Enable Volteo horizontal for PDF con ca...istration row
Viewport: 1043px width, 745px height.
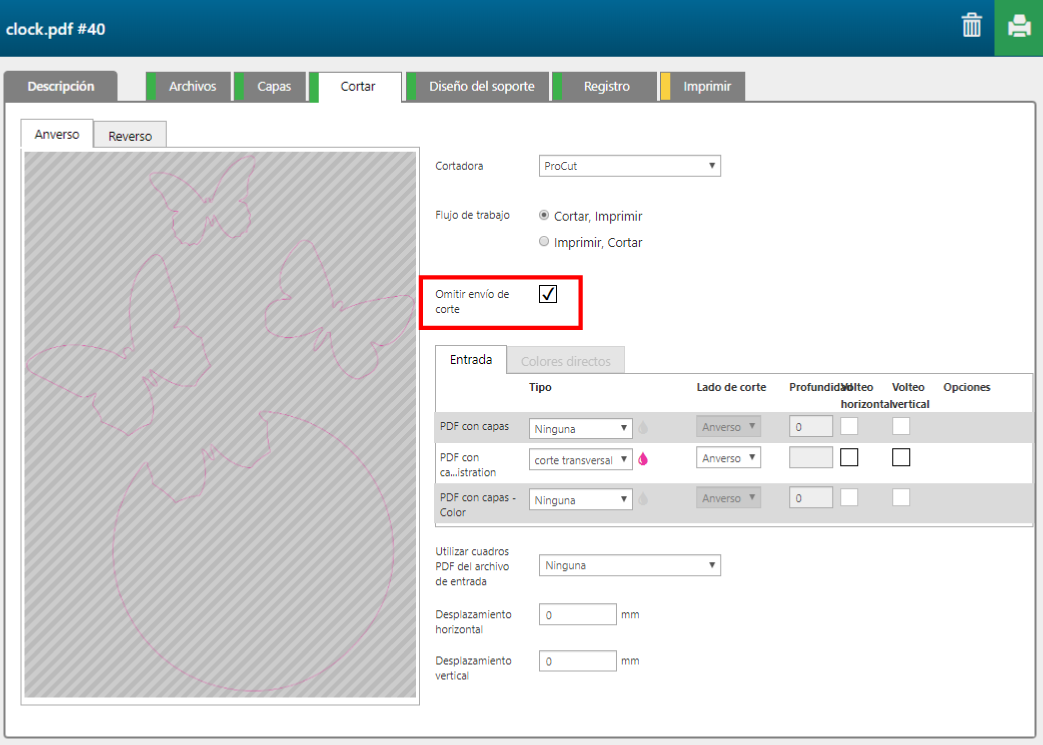pos(849,457)
